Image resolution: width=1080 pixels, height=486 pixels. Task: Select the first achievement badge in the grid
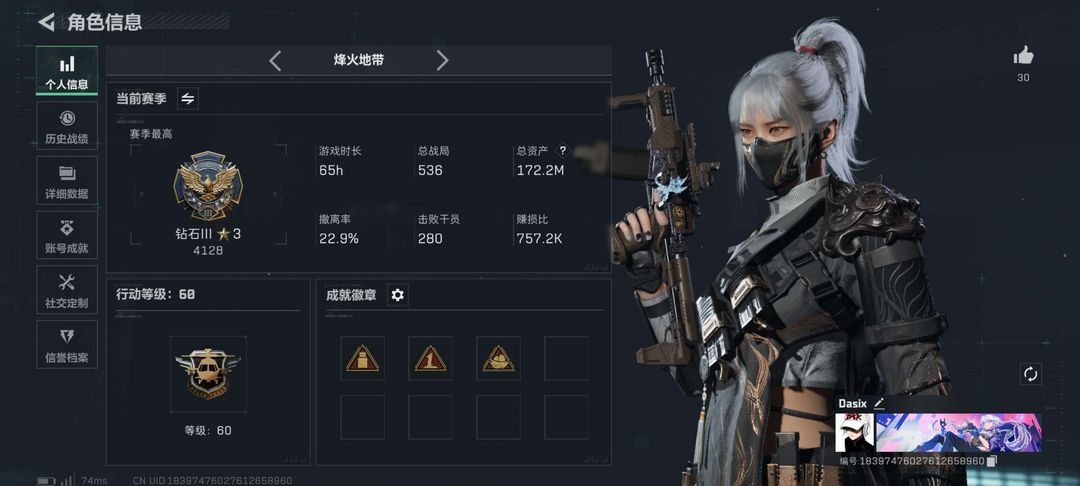(362, 358)
